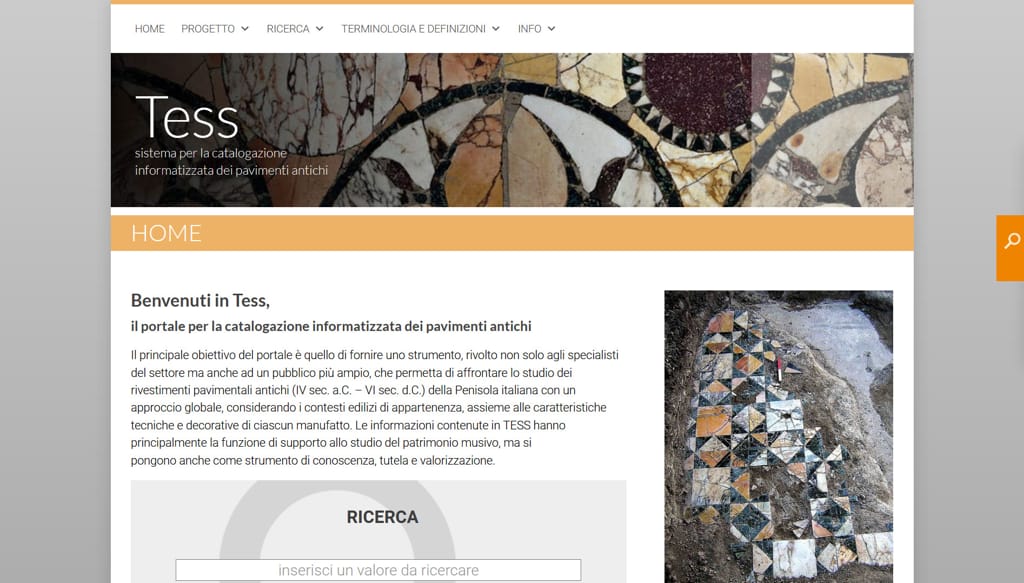1024x583 pixels.
Task: Click the intro paragraph about the portal
Action: click(375, 407)
